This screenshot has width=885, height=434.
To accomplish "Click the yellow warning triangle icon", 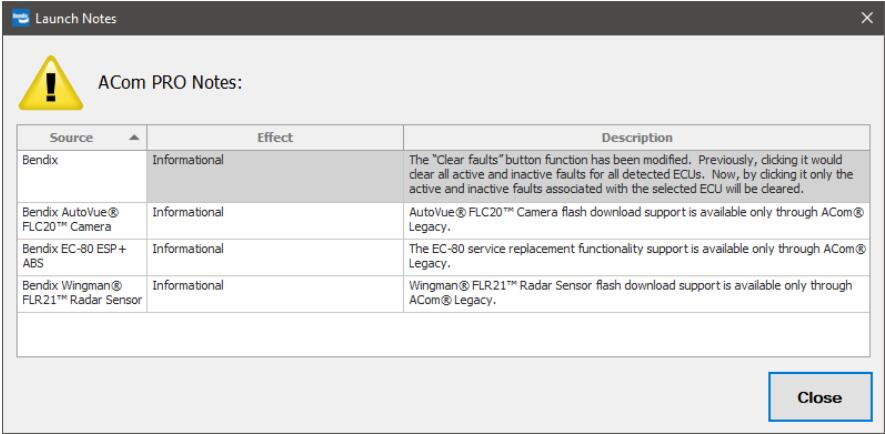I will 50,83.
